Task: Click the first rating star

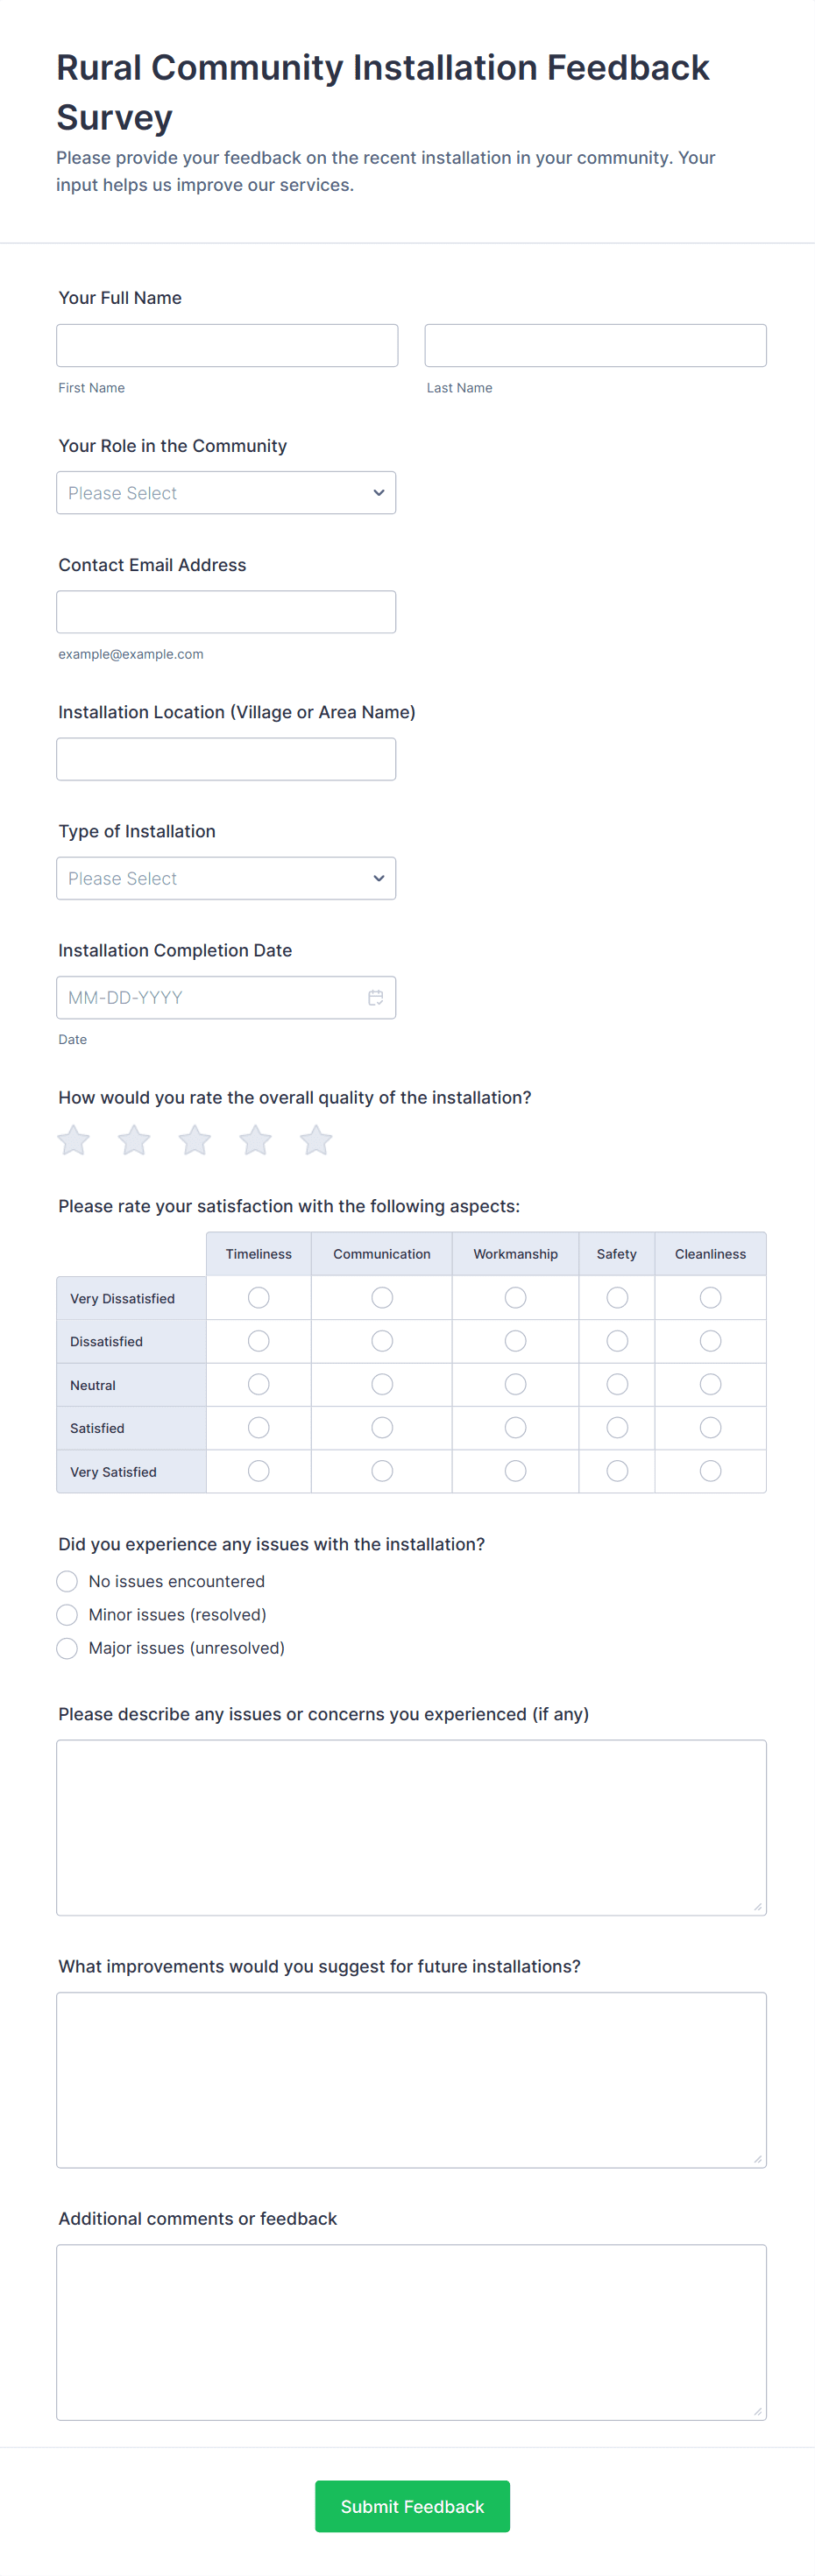Action: click(x=74, y=1140)
